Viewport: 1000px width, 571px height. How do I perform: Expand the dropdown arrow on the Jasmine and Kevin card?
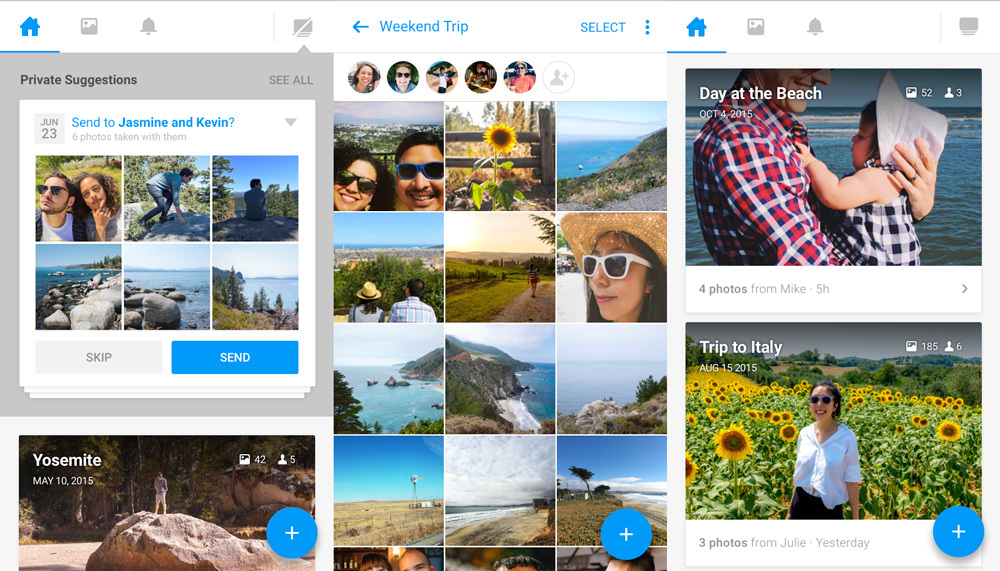(x=291, y=123)
